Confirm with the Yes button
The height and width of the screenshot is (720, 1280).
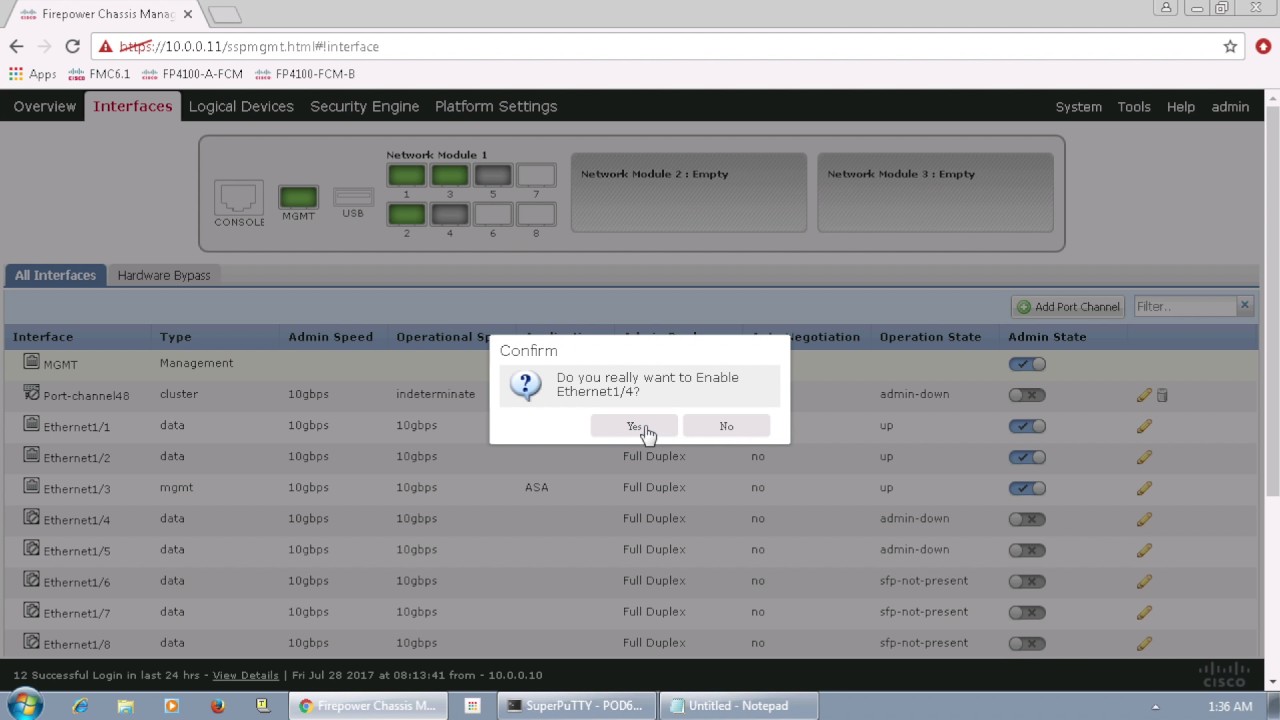[634, 426]
